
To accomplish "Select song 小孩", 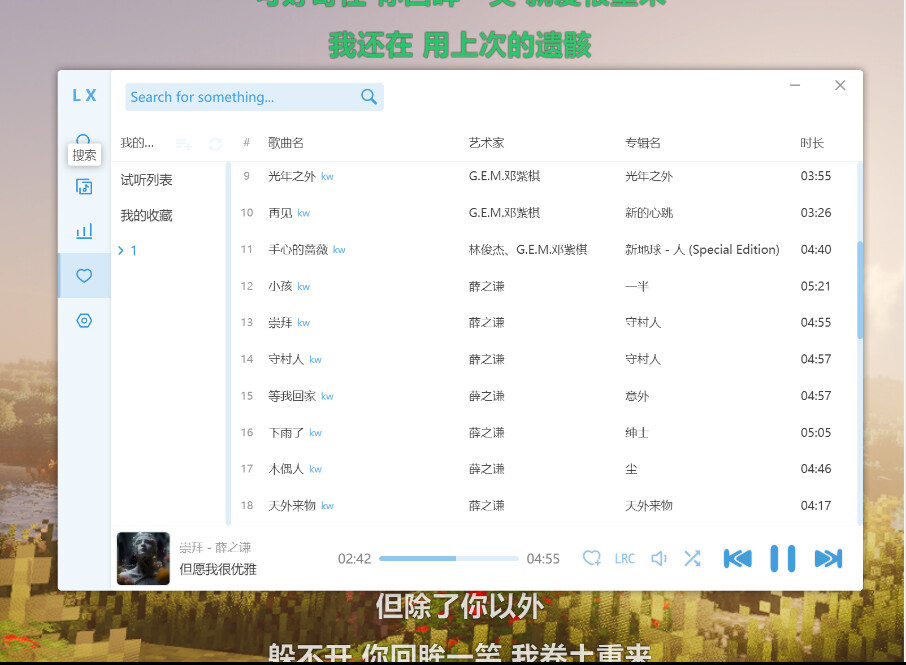I will click(280, 286).
